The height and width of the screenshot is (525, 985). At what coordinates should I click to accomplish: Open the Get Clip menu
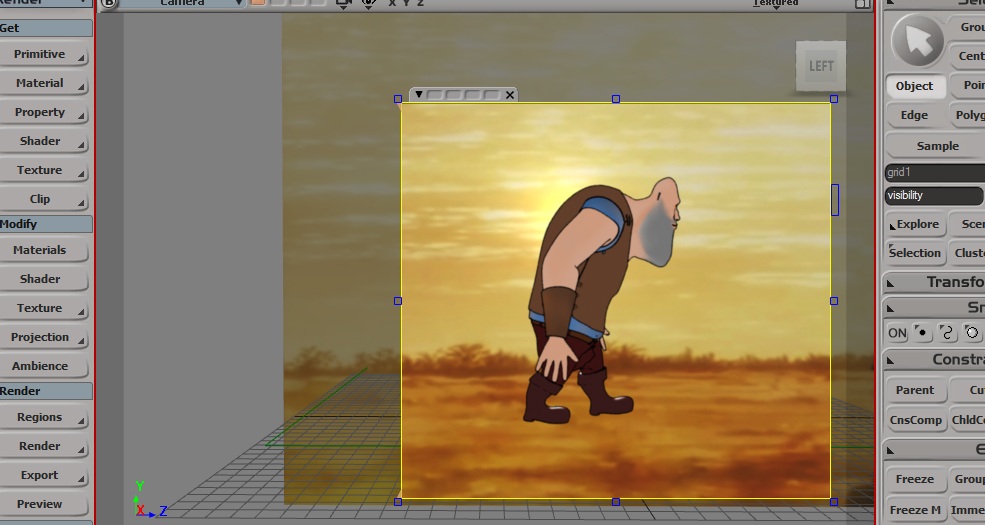coord(44,199)
